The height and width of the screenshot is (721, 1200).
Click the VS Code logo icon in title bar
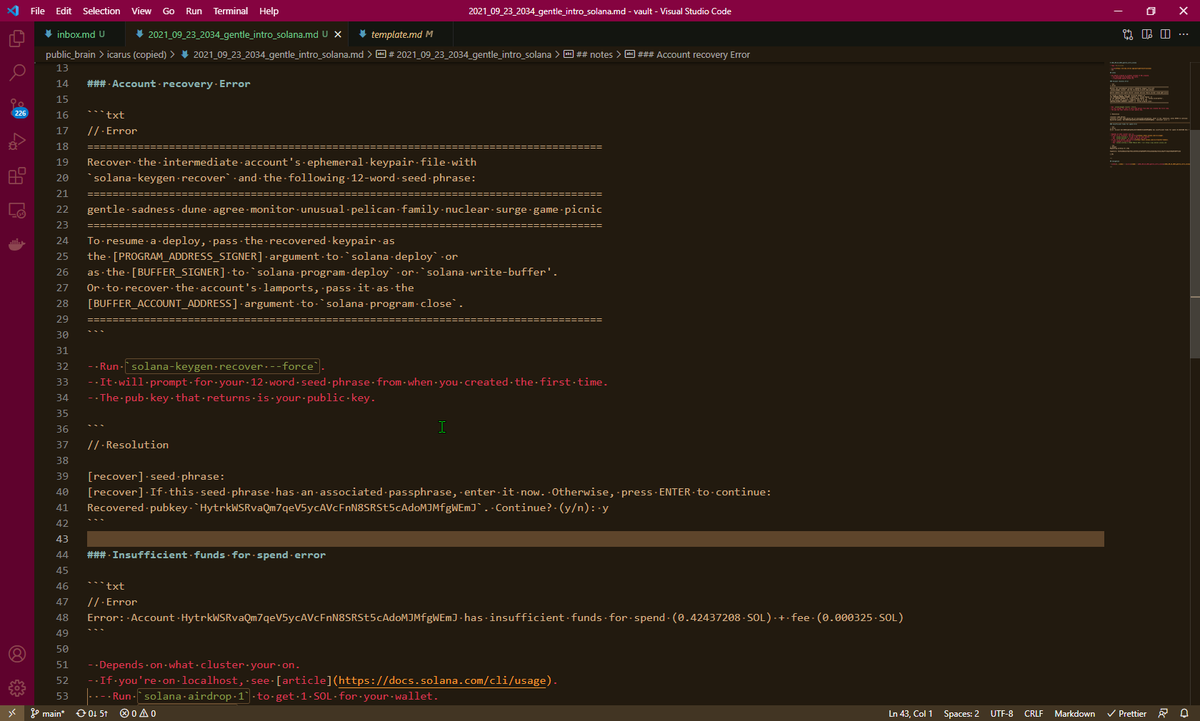13,10
